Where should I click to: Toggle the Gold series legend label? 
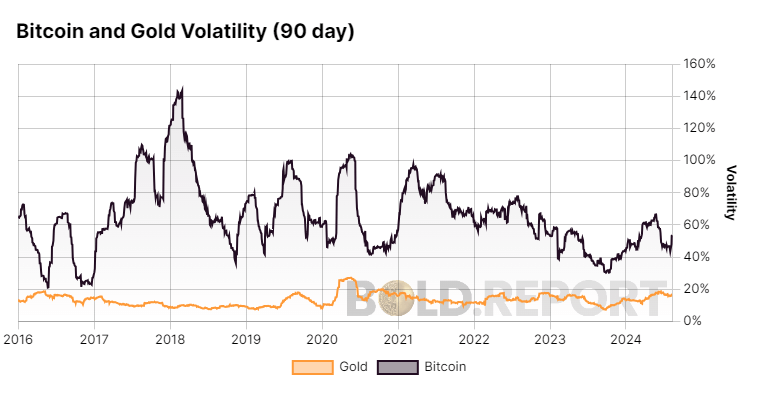353,367
